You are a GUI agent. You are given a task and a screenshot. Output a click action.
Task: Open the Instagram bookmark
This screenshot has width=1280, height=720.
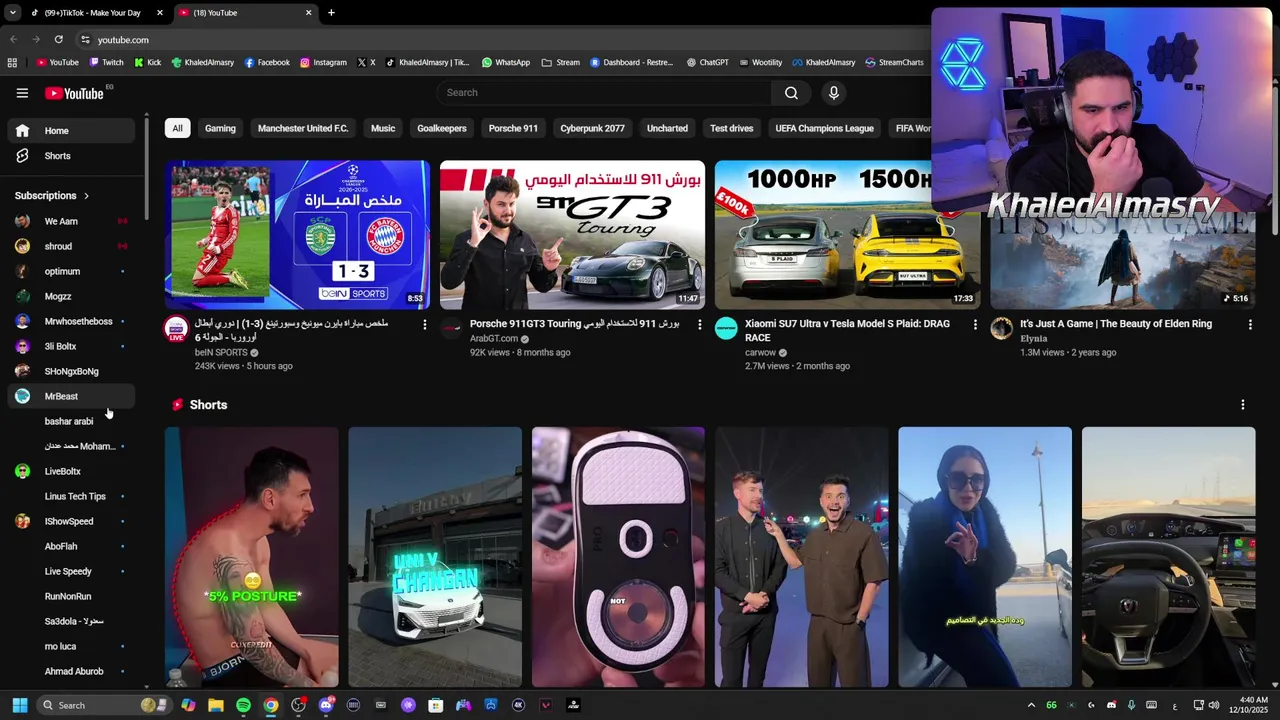coord(323,62)
